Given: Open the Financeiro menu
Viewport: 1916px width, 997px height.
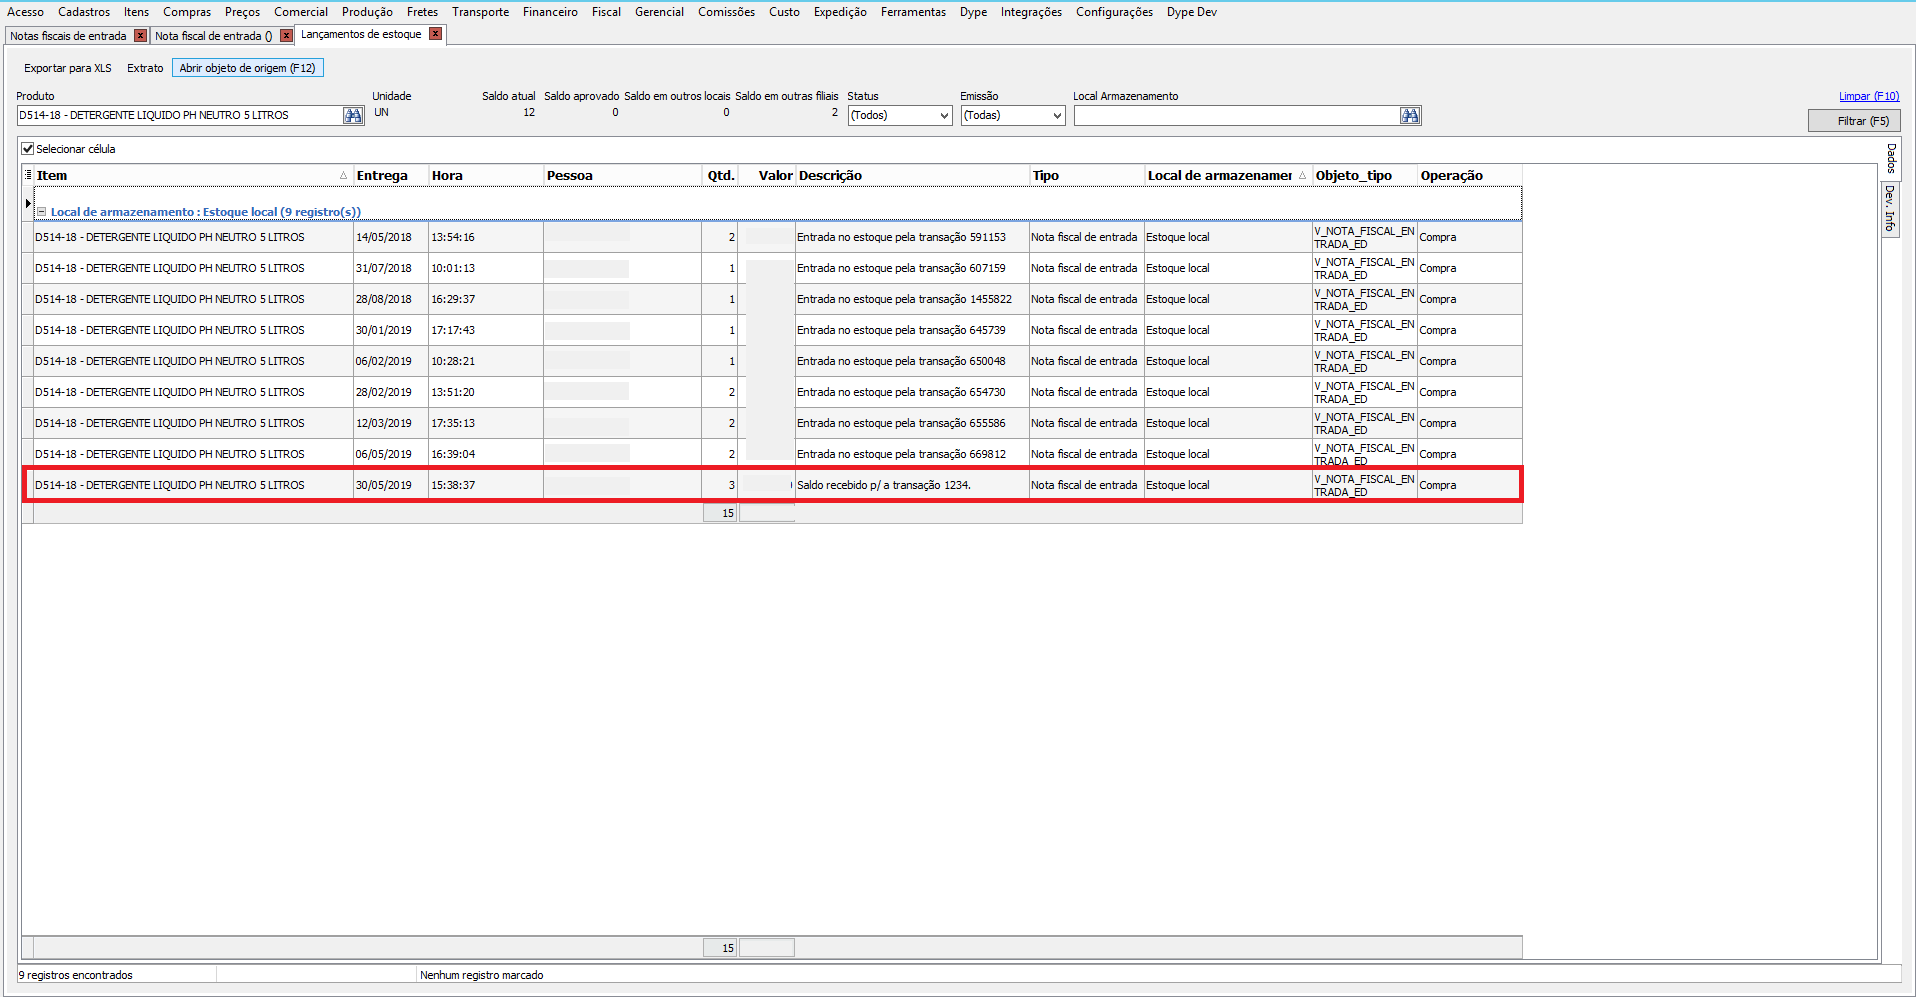Looking at the screenshot, I should (550, 12).
